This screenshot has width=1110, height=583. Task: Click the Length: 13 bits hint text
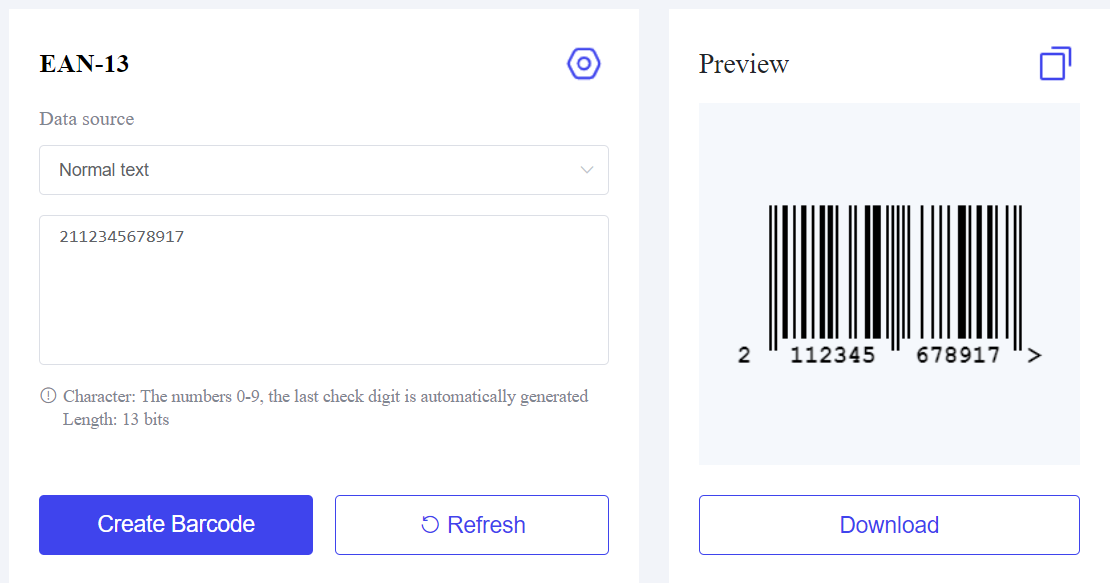pos(116,420)
